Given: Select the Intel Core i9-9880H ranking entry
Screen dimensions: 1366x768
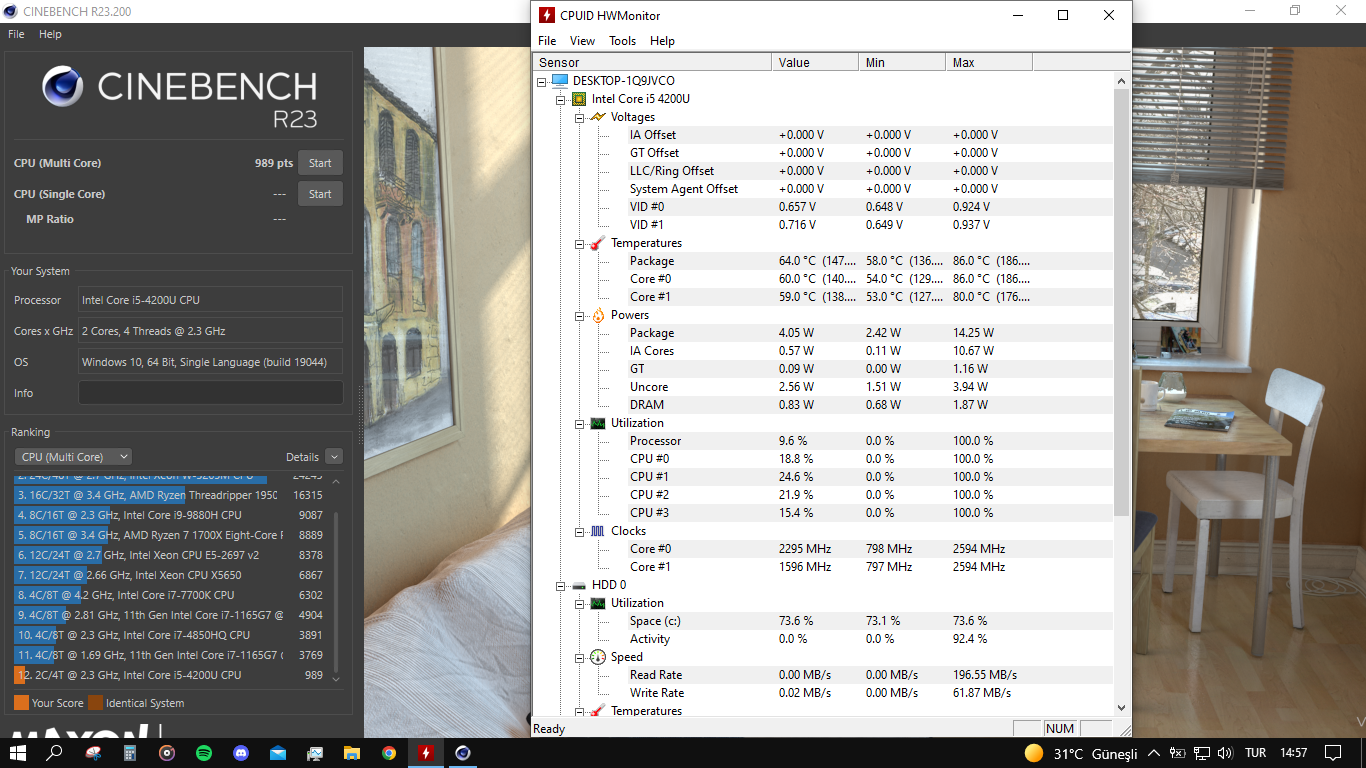Looking at the screenshot, I should 170,515.
